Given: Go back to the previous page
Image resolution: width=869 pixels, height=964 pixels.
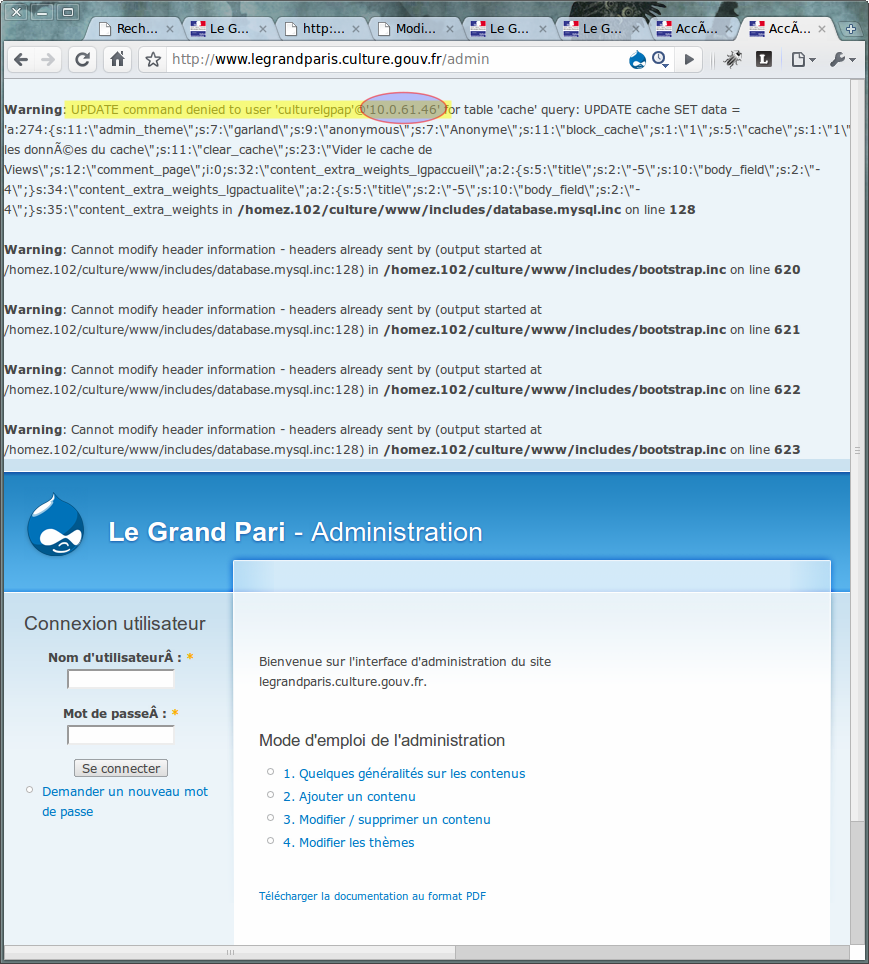Looking at the screenshot, I should click(x=21, y=60).
